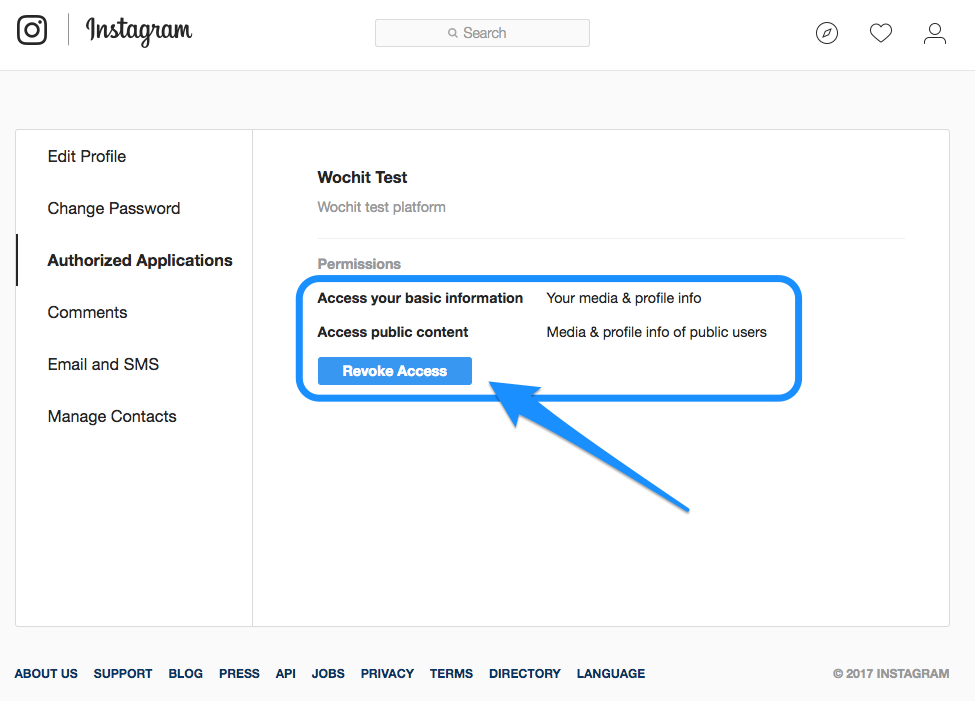Click the 'Wochit test platform' description
The width and height of the screenshot is (975, 701).
[x=381, y=207]
